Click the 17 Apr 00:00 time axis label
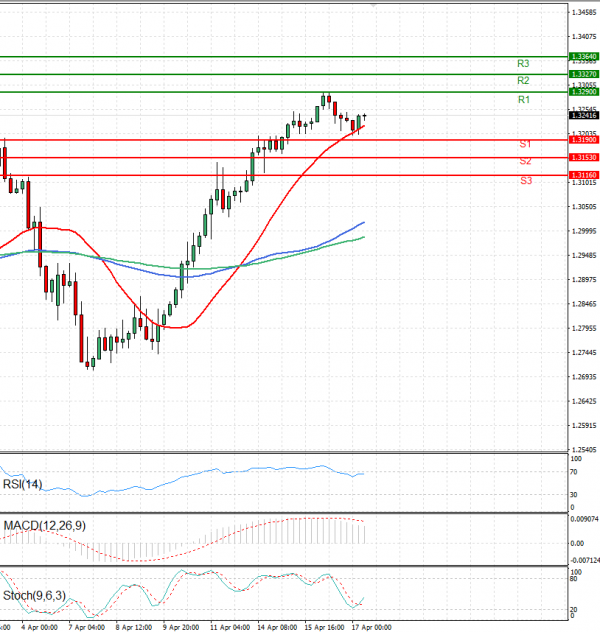This screenshot has height=632, width=600. point(370,627)
